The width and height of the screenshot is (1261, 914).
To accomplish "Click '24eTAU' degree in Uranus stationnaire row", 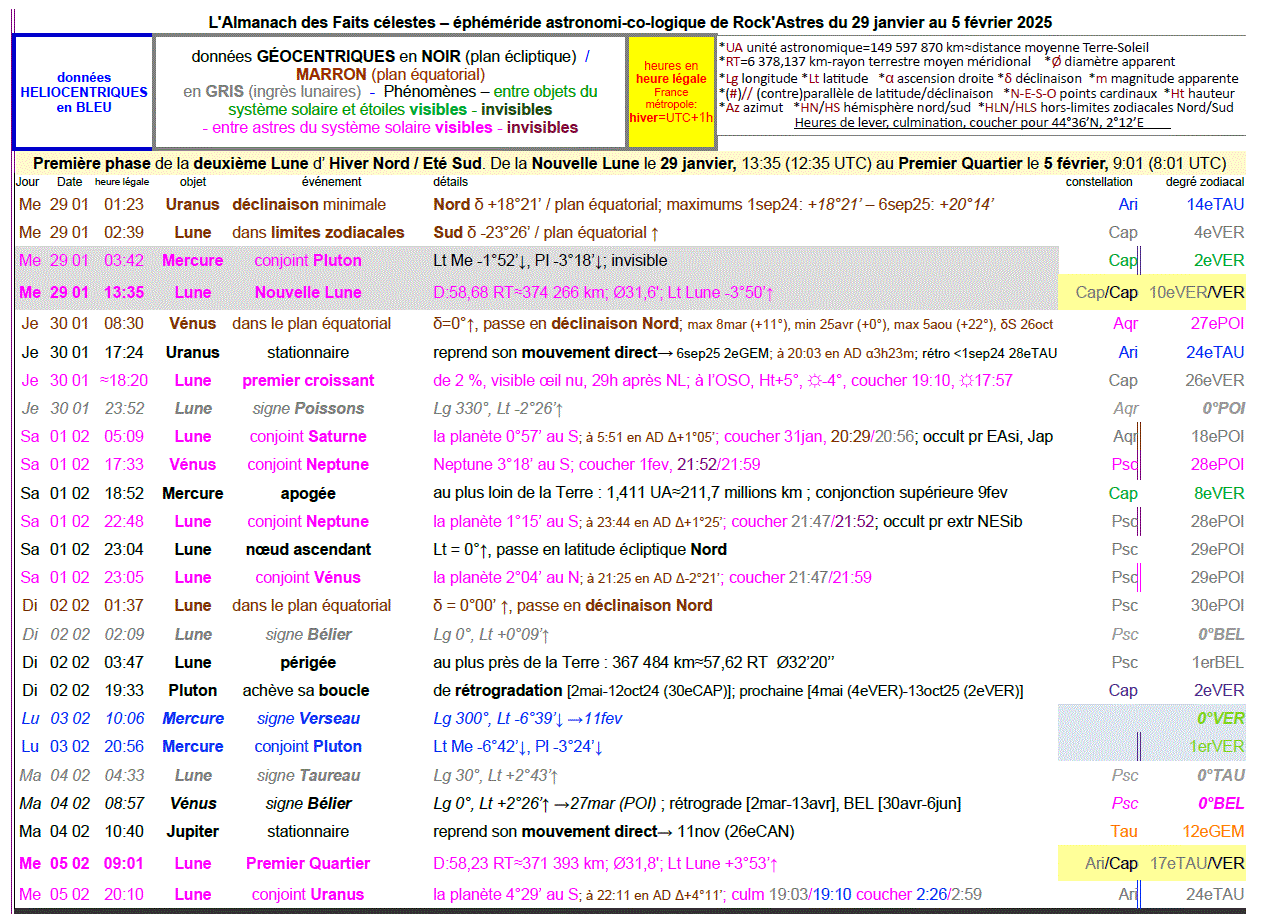I will click(1216, 352).
